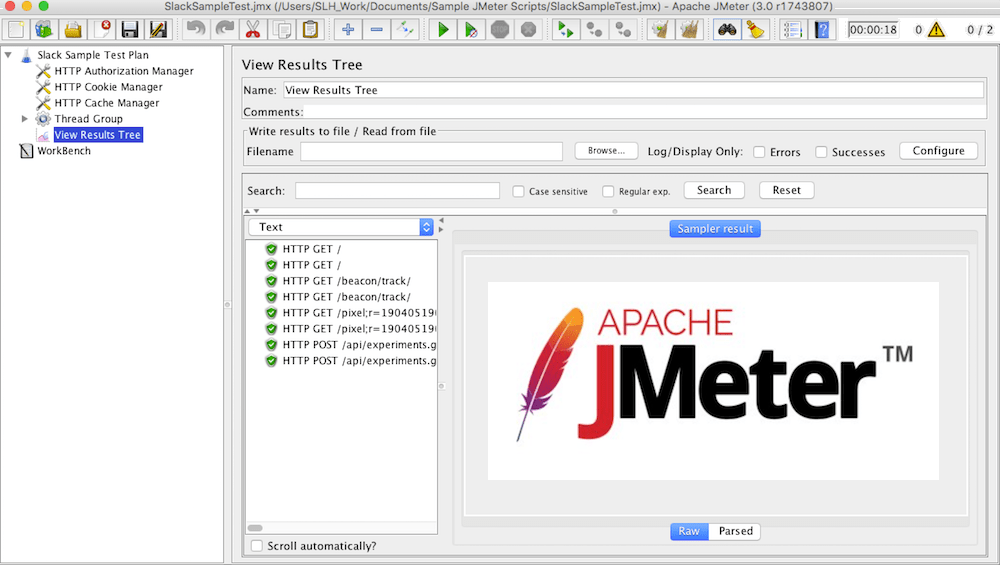Close the test plan with Close icon
The width and height of the screenshot is (1000, 565).
pyautogui.click(x=101, y=29)
